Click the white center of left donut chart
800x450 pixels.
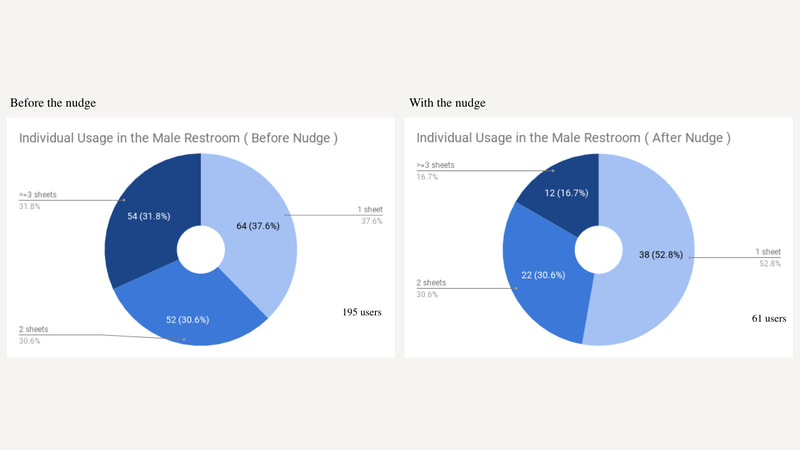(201, 249)
